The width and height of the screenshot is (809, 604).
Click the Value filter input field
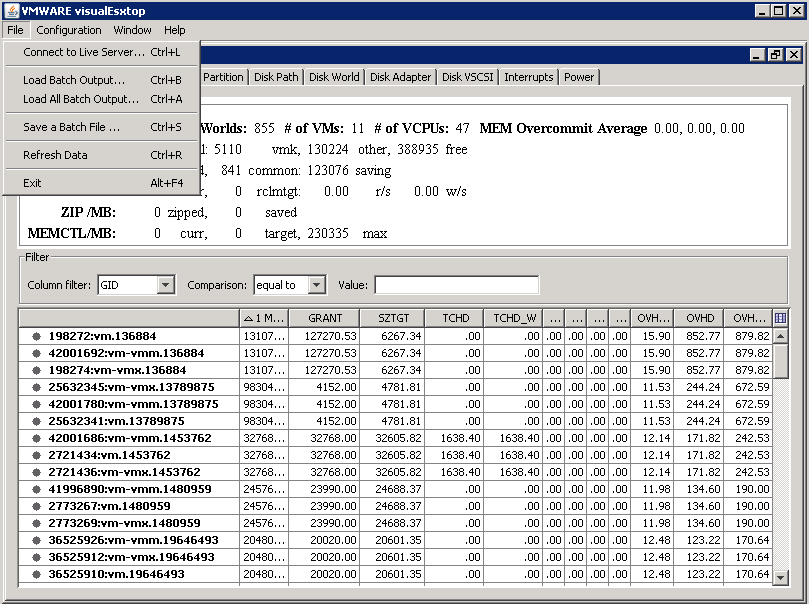[457, 285]
